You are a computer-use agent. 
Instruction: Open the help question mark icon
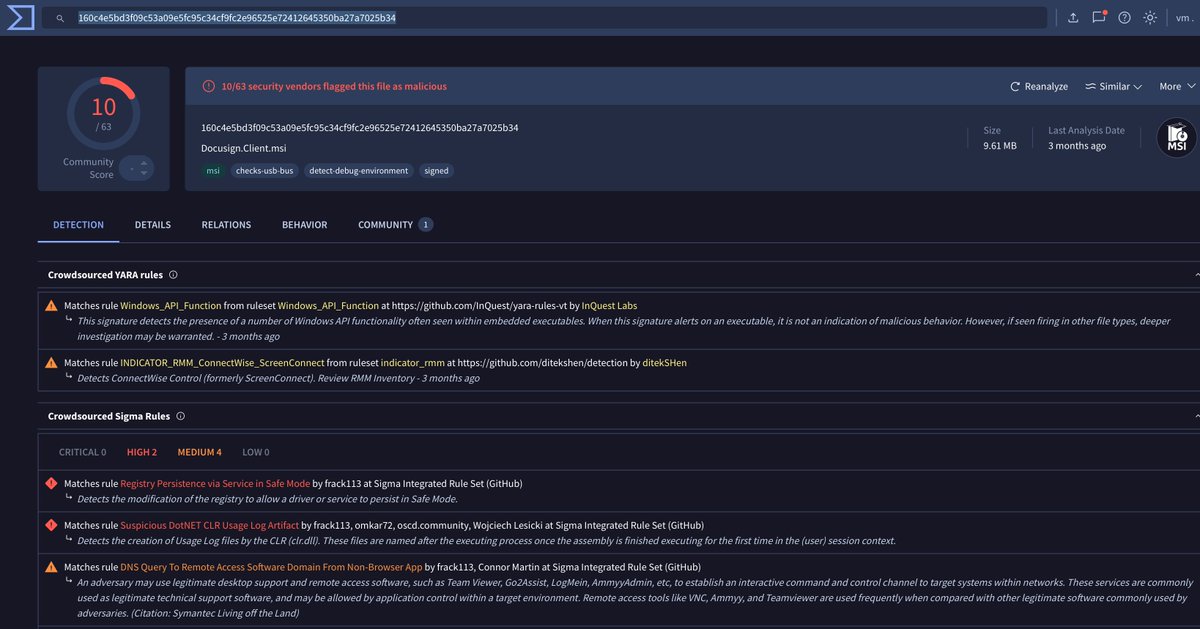tap(1125, 18)
